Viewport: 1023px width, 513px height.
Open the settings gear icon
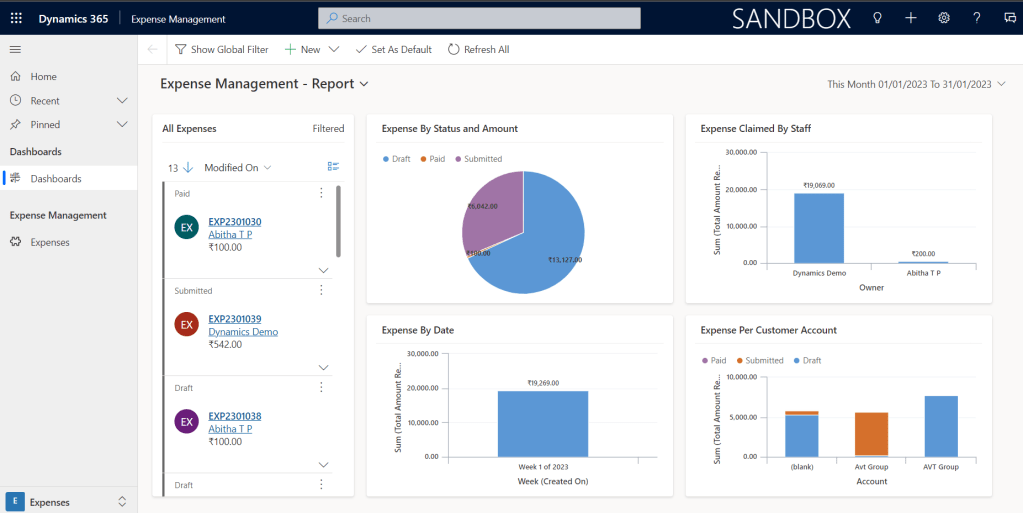coord(944,18)
